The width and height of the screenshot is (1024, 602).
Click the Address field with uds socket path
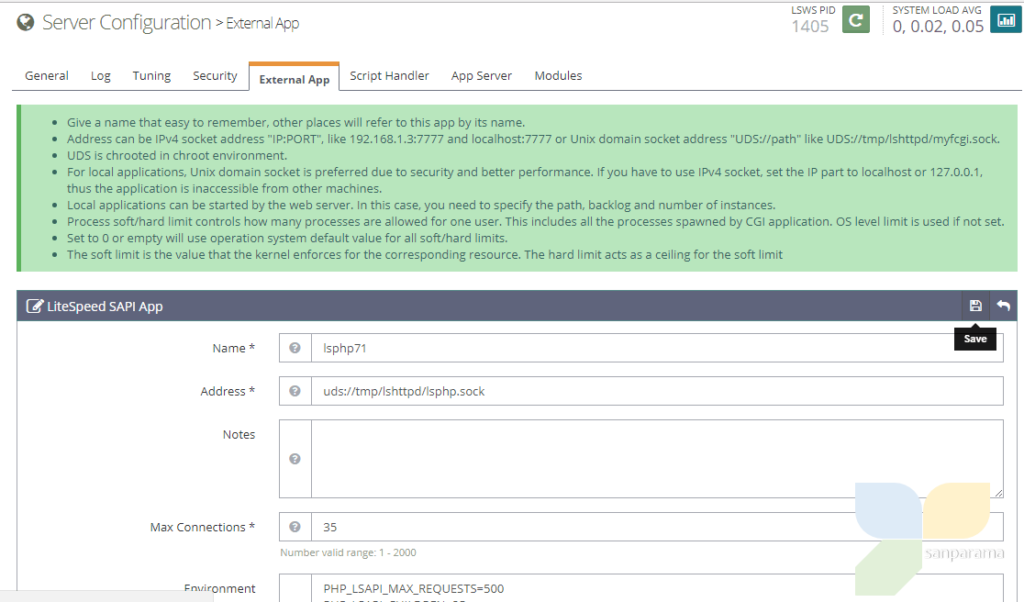pos(655,391)
